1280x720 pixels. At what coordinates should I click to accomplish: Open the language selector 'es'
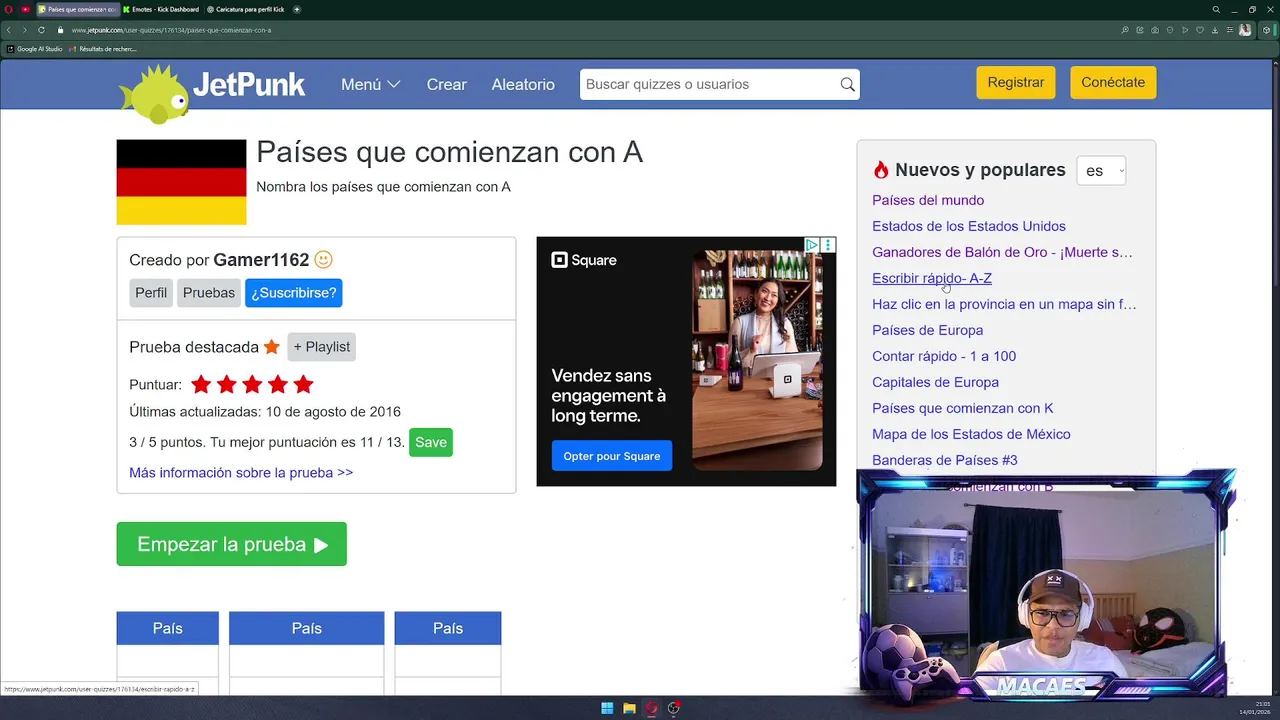point(1101,171)
